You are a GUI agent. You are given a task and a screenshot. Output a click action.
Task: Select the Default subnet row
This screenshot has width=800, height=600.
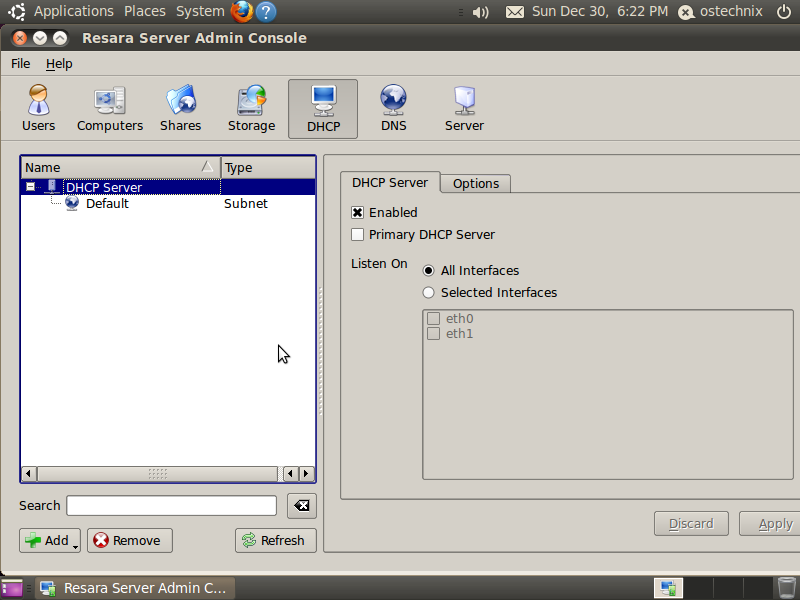[x=168, y=203]
